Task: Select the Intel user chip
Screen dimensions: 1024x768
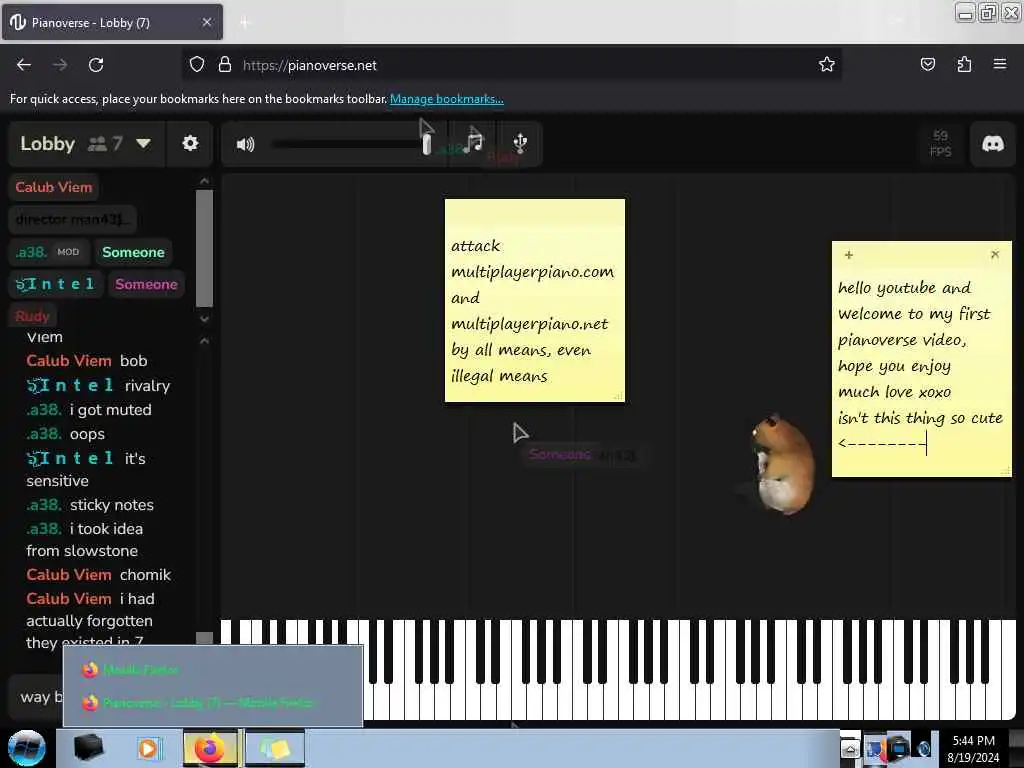Action: click(x=55, y=284)
